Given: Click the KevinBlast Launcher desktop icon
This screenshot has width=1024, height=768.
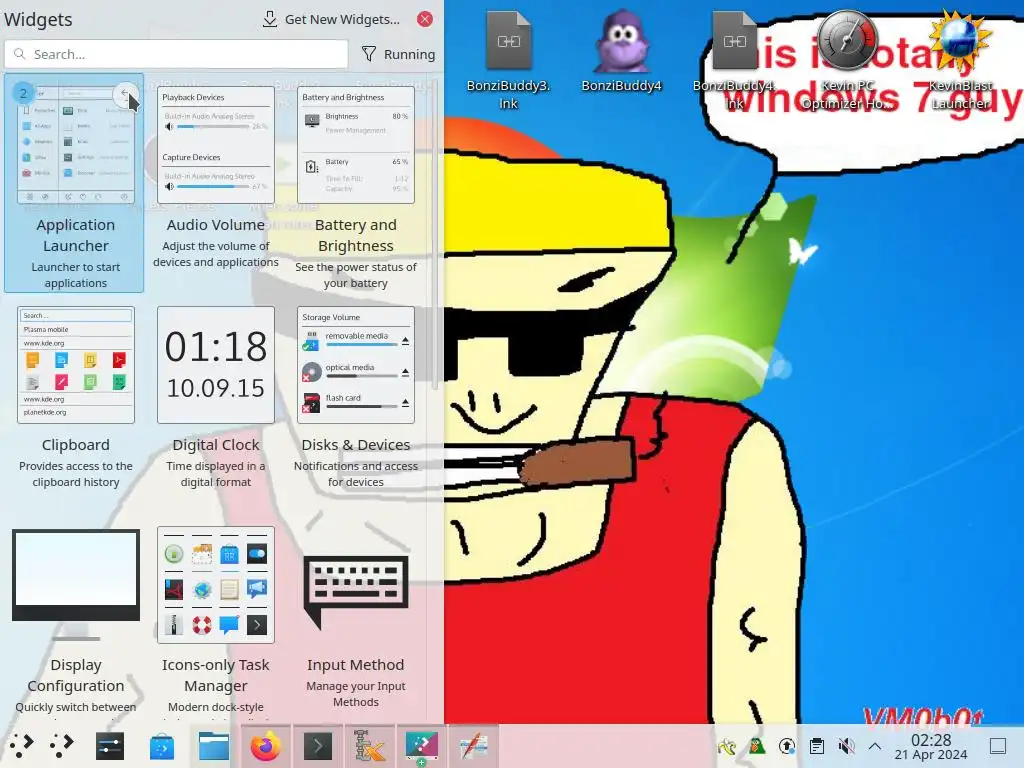Looking at the screenshot, I should [960, 60].
